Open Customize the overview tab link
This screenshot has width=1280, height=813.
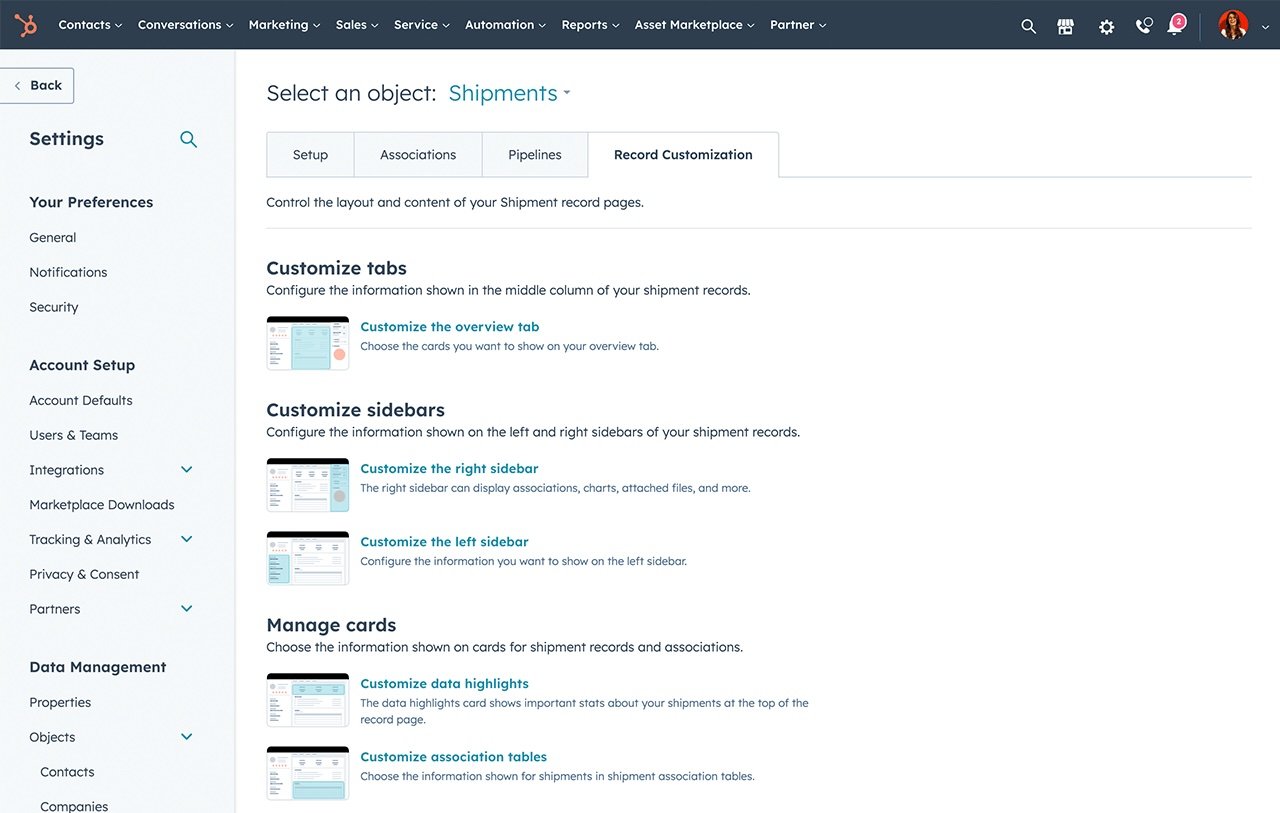449,326
